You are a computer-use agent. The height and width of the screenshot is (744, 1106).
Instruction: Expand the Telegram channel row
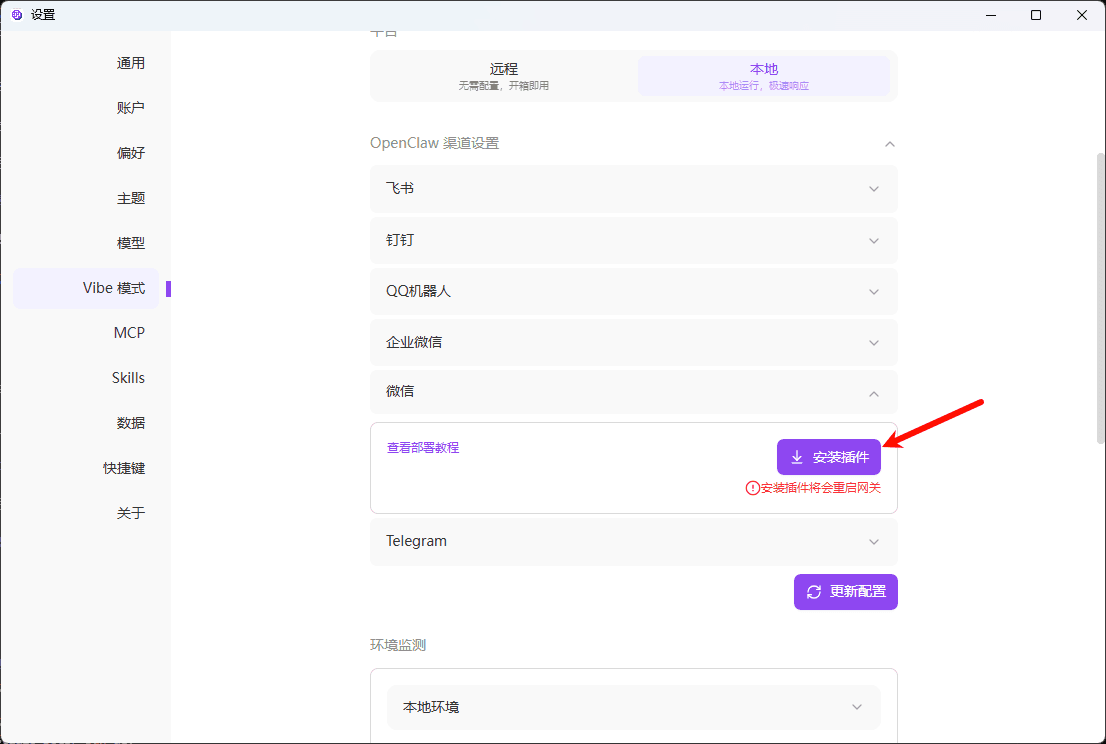(x=633, y=542)
